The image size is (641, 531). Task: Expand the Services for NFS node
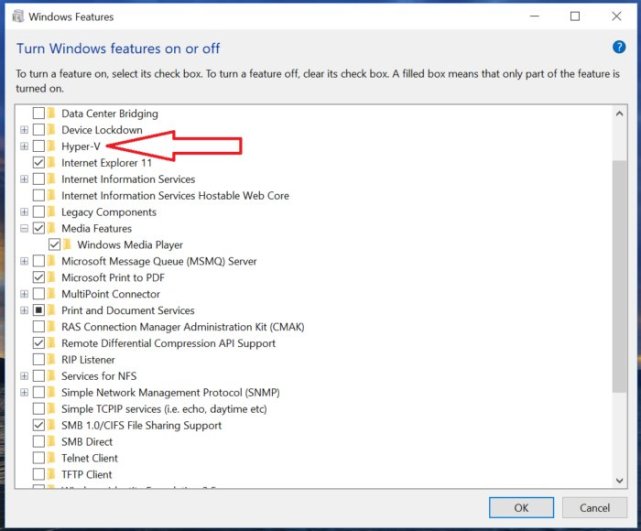[24, 376]
